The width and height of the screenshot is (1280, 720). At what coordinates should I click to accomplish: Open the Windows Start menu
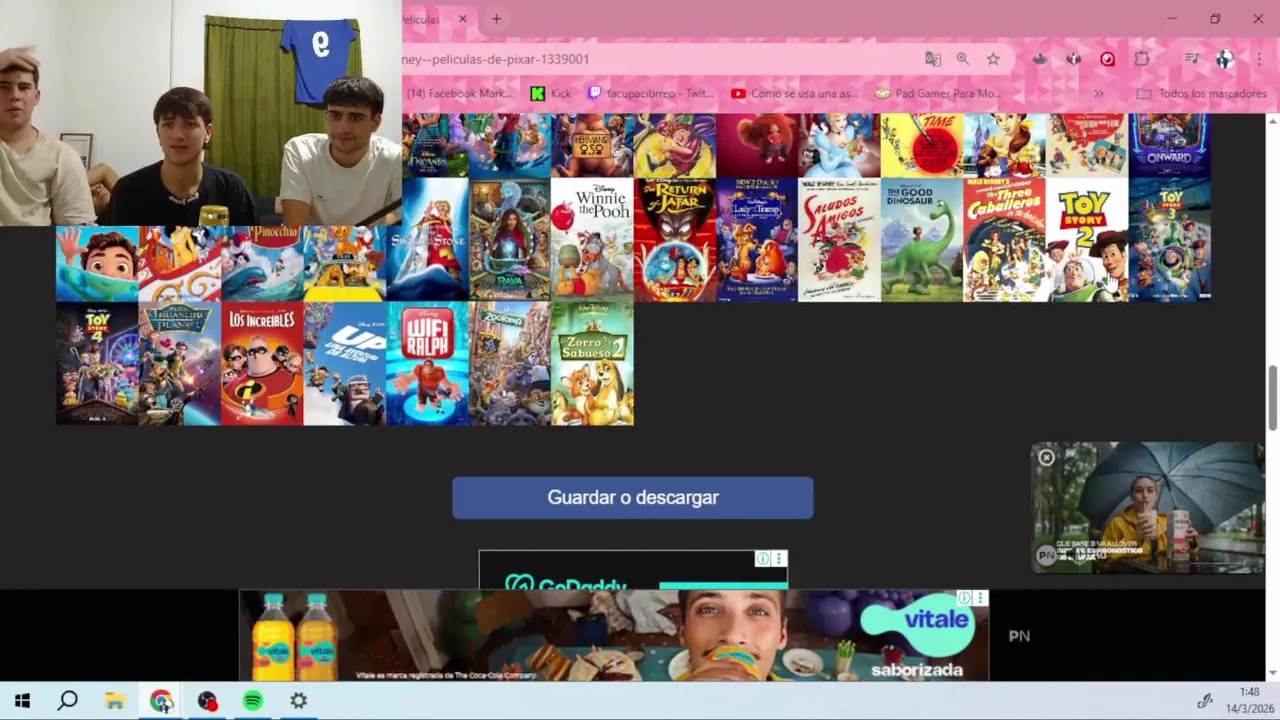click(x=22, y=701)
